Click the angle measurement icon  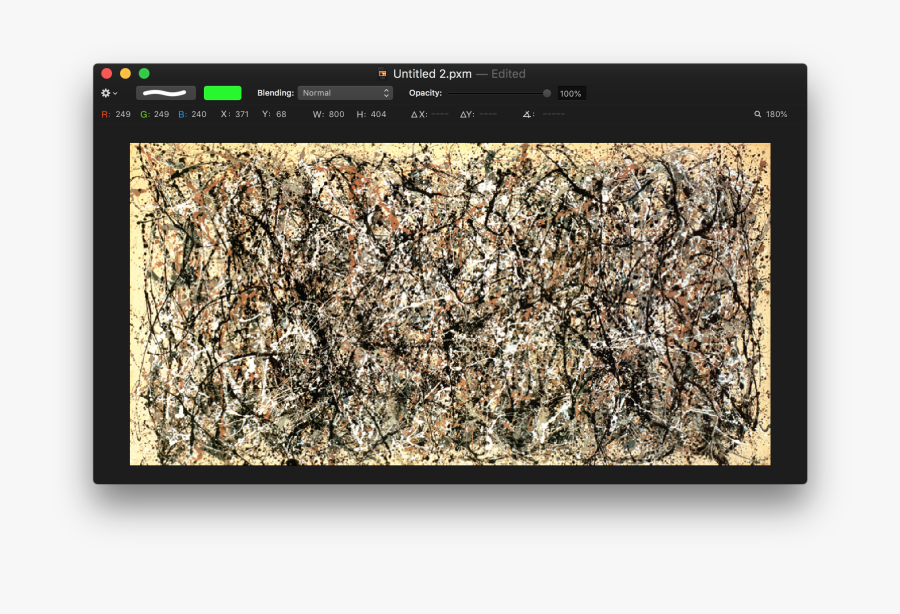[x=527, y=115]
